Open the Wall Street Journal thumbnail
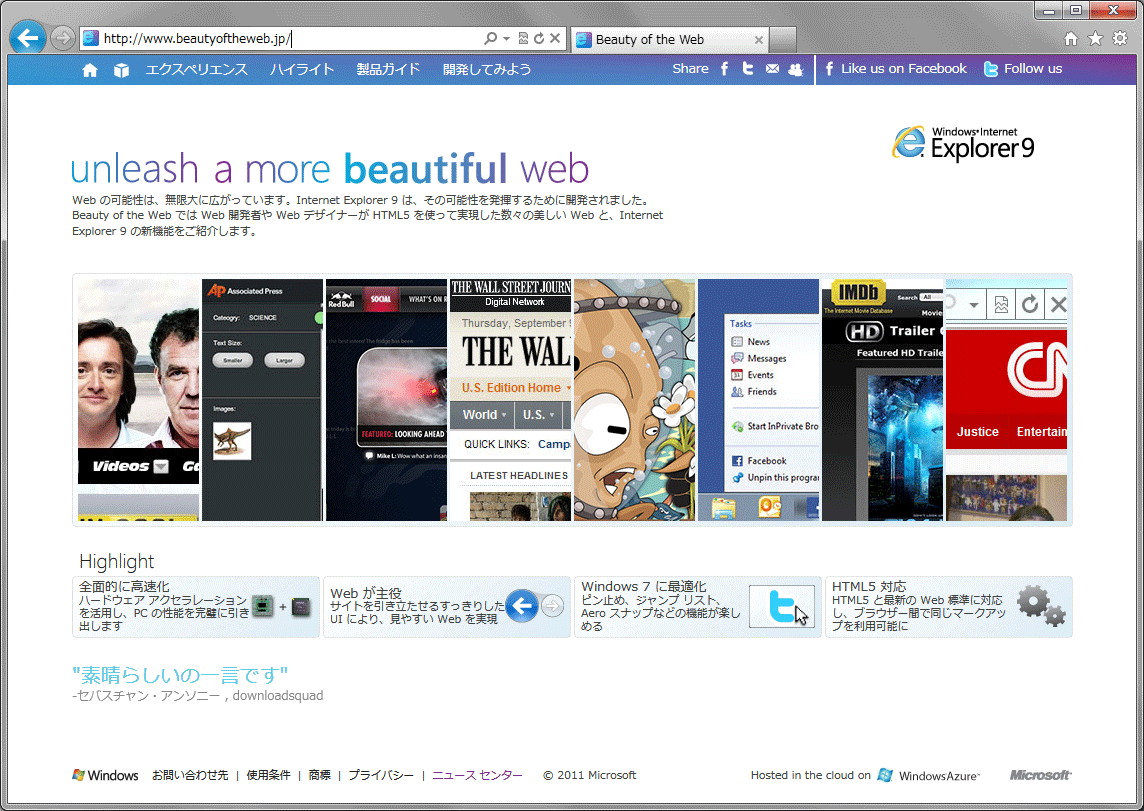The width and height of the screenshot is (1144, 811). point(511,400)
